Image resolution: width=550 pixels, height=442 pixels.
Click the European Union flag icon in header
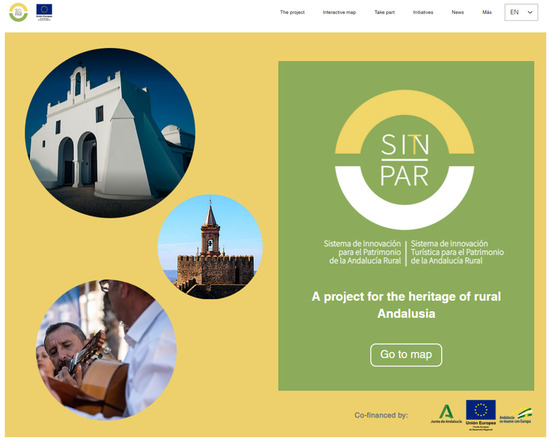(44, 12)
